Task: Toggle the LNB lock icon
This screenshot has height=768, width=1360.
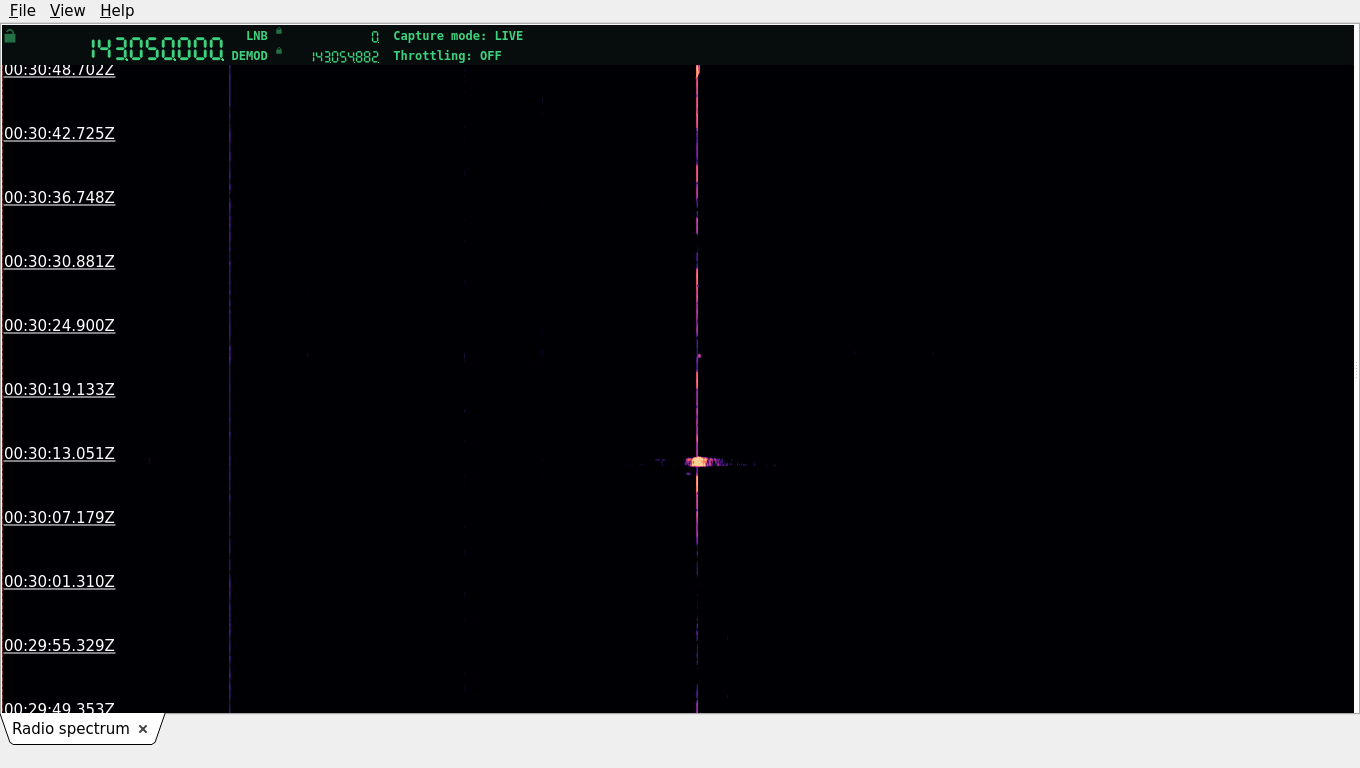Action: [x=279, y=31]
